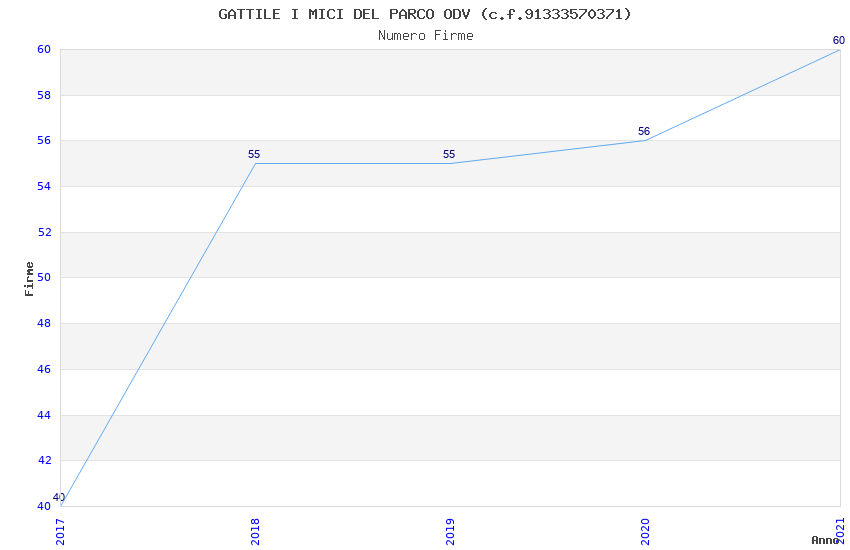
Task: Click the y-axis tick value 58
Action: [44, 95]
